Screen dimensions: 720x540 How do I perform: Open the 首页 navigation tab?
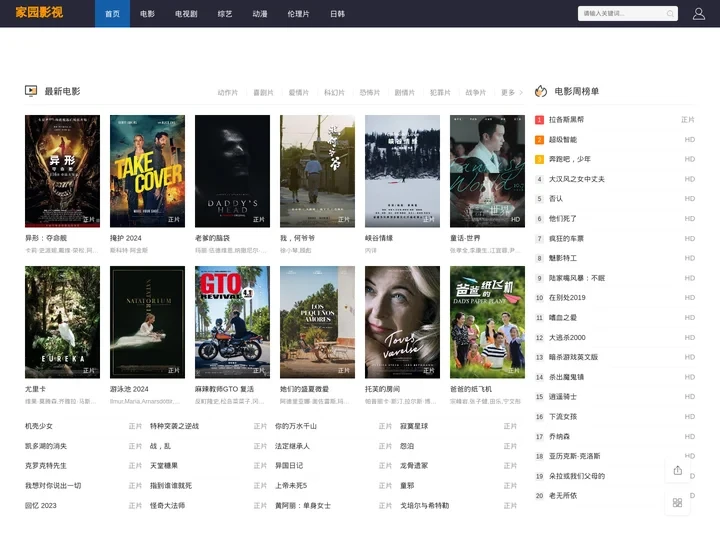(112, 14)
